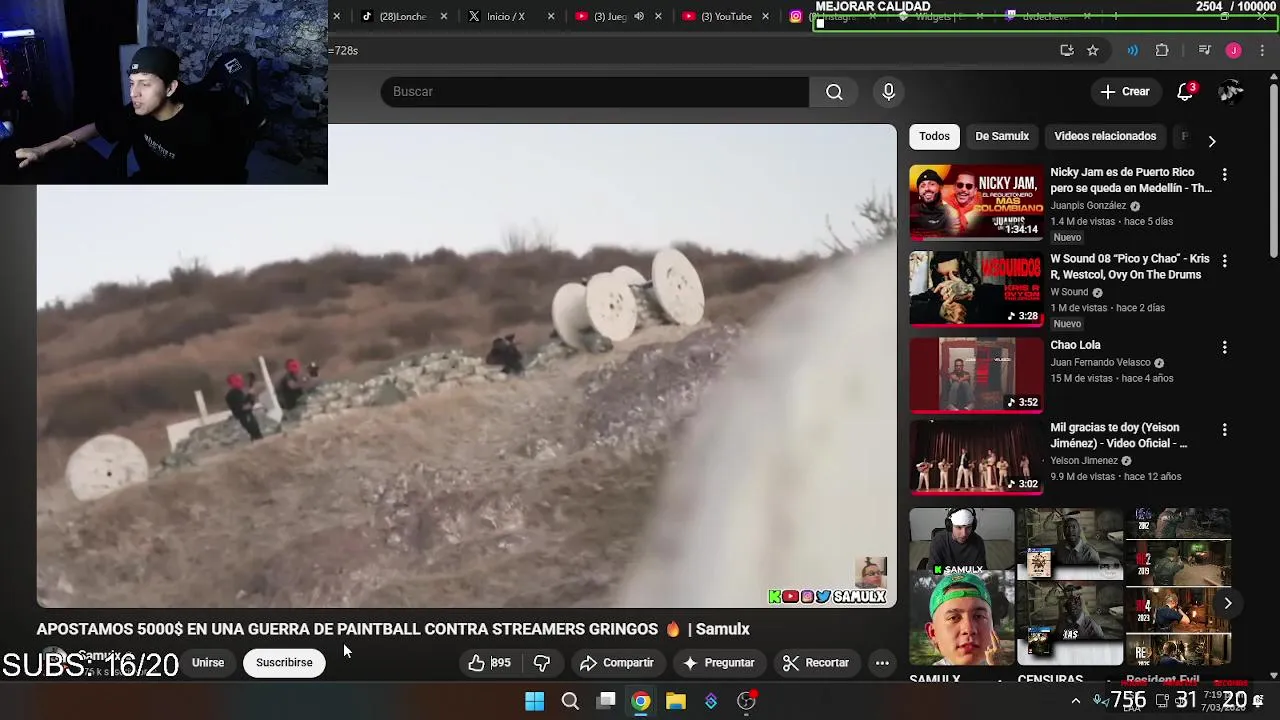Screen dimensions: 1280x720
Task: Click the Preguntar ask button
Action: coord(718,663)
